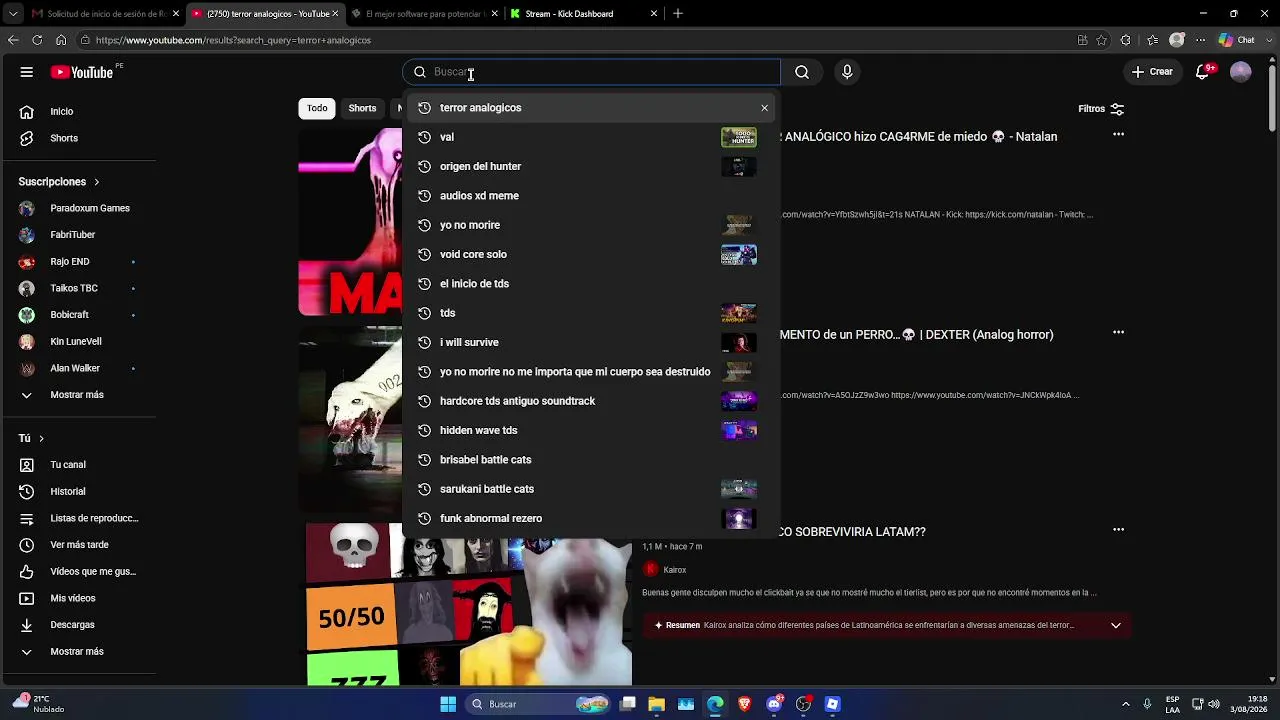
Task: Open Copilot Chat in the browser
Action: pos(1237,40)
